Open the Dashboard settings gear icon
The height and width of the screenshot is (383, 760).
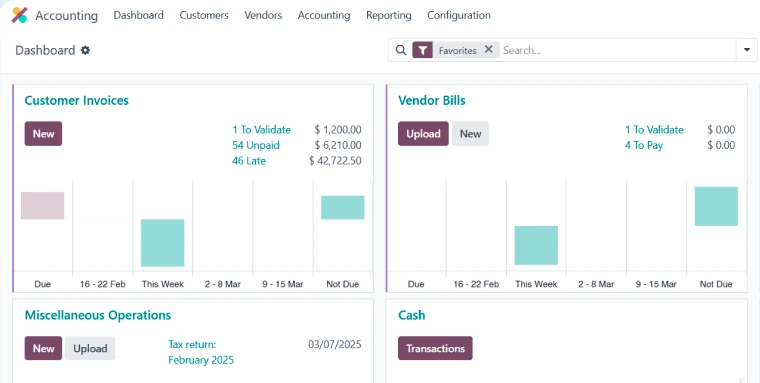click(85, 50)
